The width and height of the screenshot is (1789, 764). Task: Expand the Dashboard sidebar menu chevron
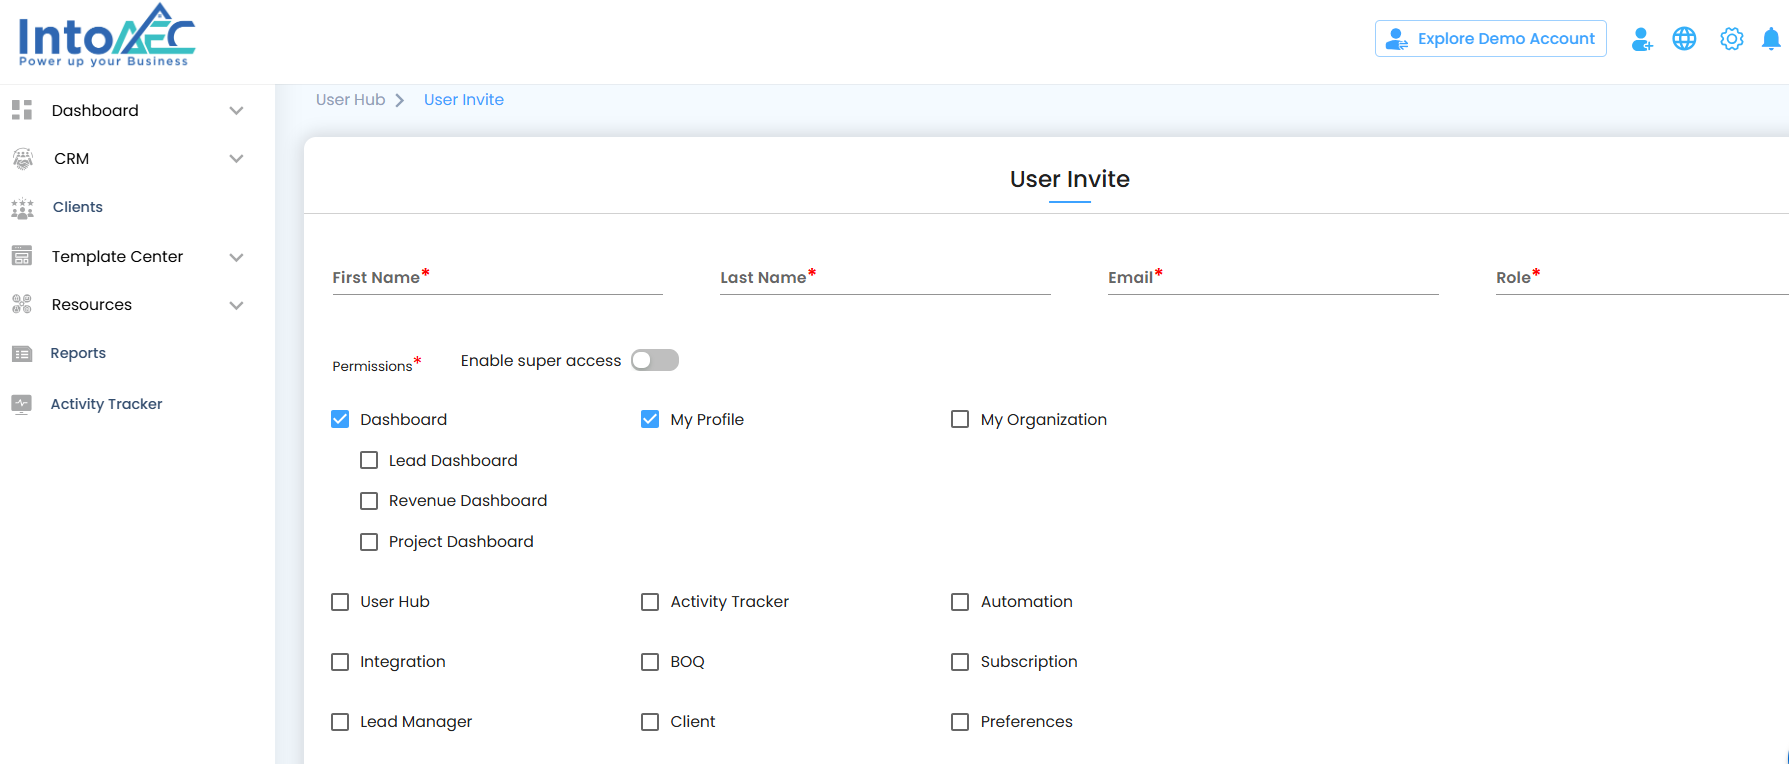tap(236, 111)
